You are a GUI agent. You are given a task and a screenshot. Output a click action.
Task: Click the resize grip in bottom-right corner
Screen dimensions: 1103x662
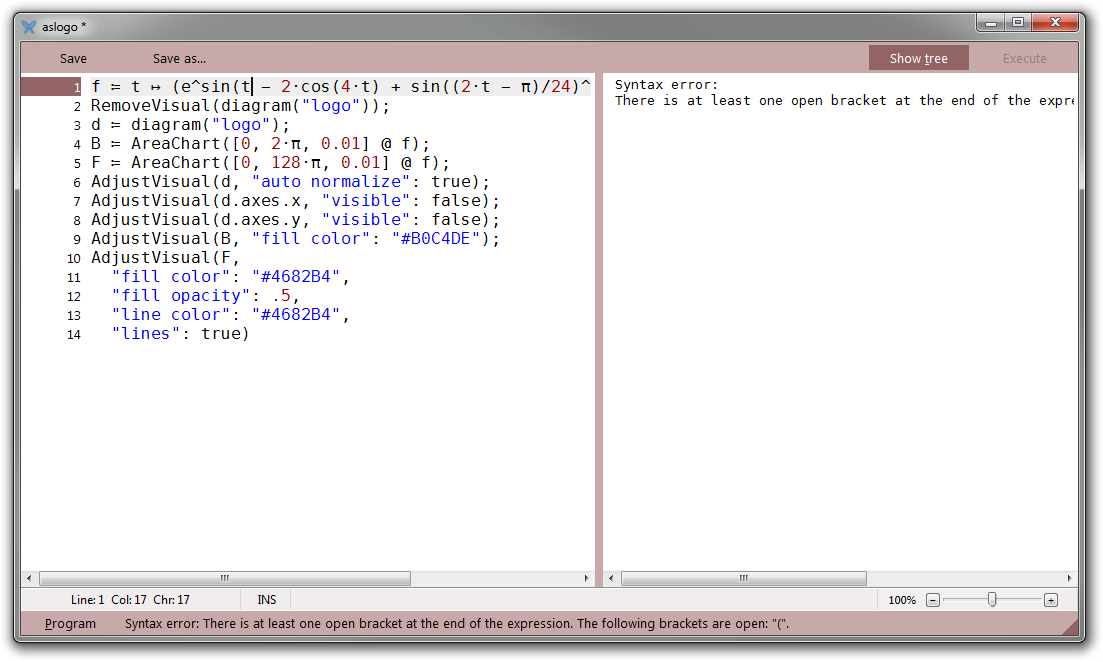coord(1071,626)
